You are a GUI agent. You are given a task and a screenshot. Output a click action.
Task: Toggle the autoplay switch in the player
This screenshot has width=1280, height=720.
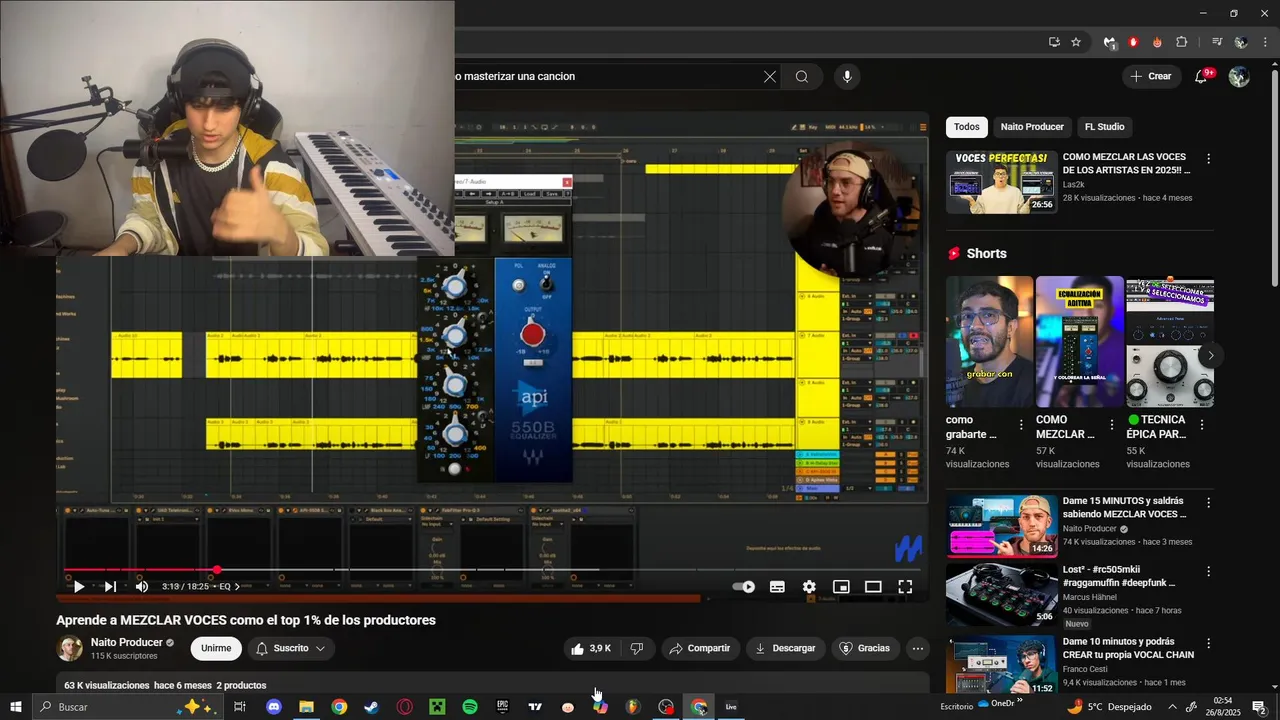(x=744, y=587)
